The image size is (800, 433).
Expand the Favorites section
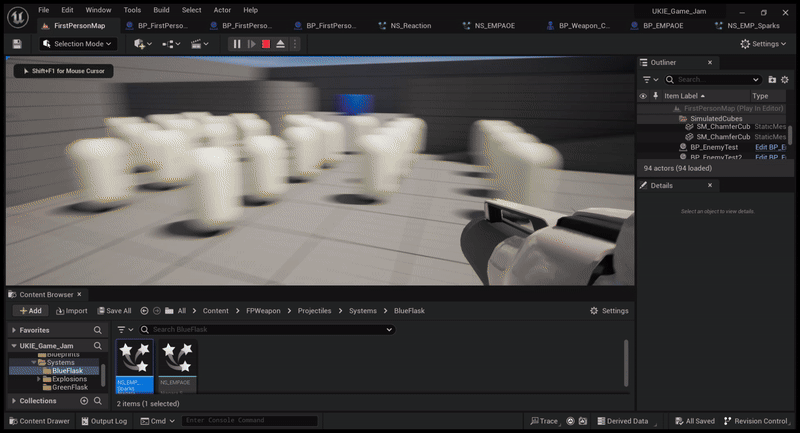(14, 329)
